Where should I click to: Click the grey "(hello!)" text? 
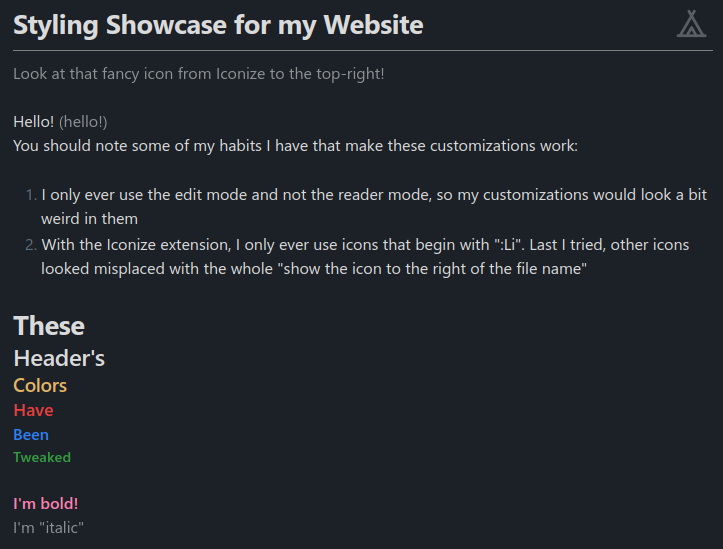click(83, 122)
